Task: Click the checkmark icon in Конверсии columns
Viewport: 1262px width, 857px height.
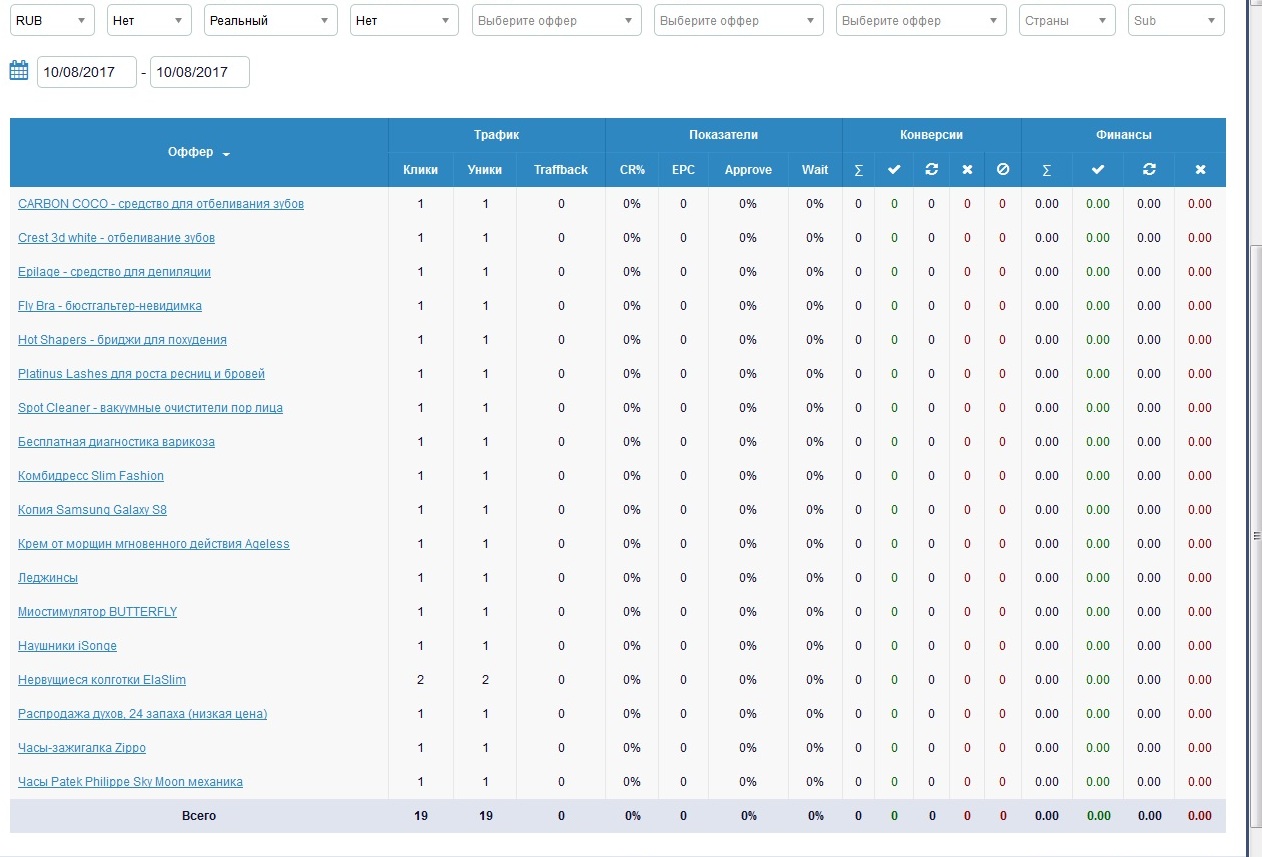Action: coord(894,170)
